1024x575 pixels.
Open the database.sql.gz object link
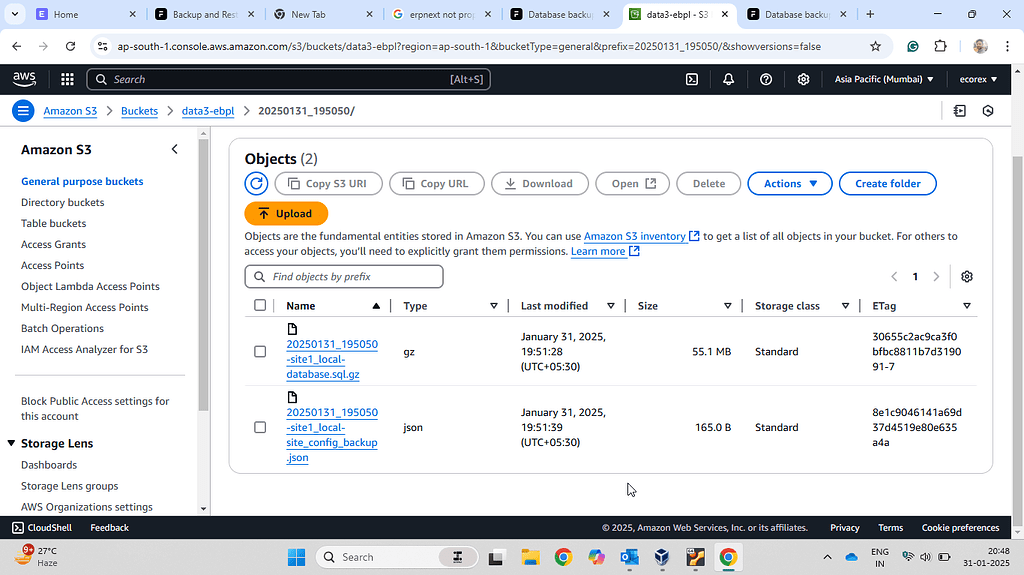(332, 359)
